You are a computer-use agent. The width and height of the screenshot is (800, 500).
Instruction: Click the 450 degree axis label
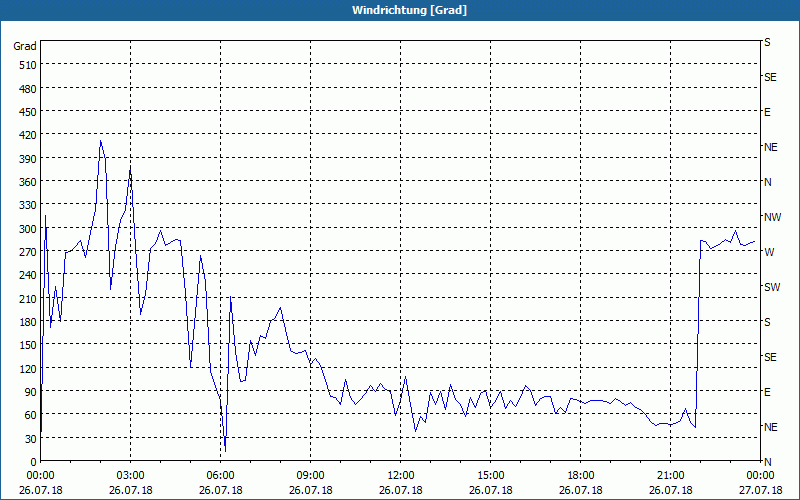coord(28,112)
